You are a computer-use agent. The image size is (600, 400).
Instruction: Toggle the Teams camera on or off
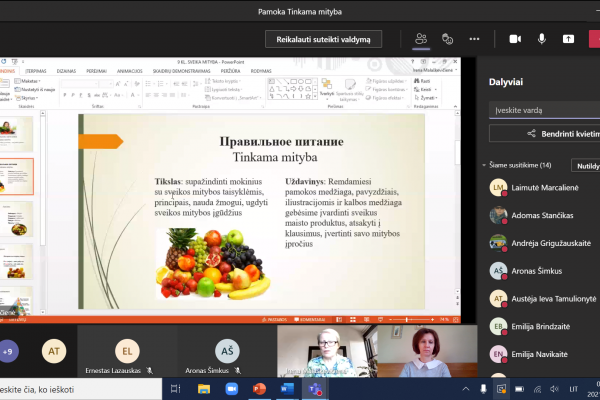(x=515, y=39)
